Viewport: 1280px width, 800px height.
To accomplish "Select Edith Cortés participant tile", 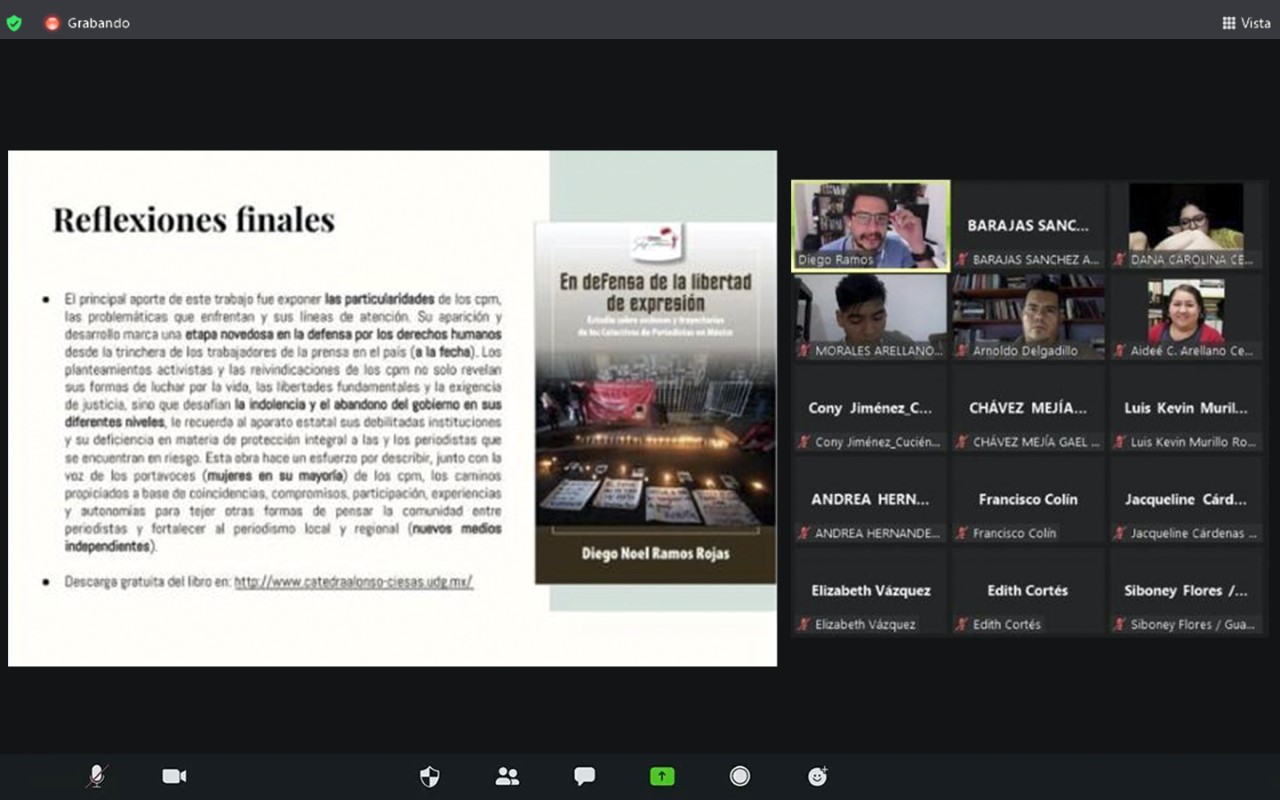I will point(1028,591).
